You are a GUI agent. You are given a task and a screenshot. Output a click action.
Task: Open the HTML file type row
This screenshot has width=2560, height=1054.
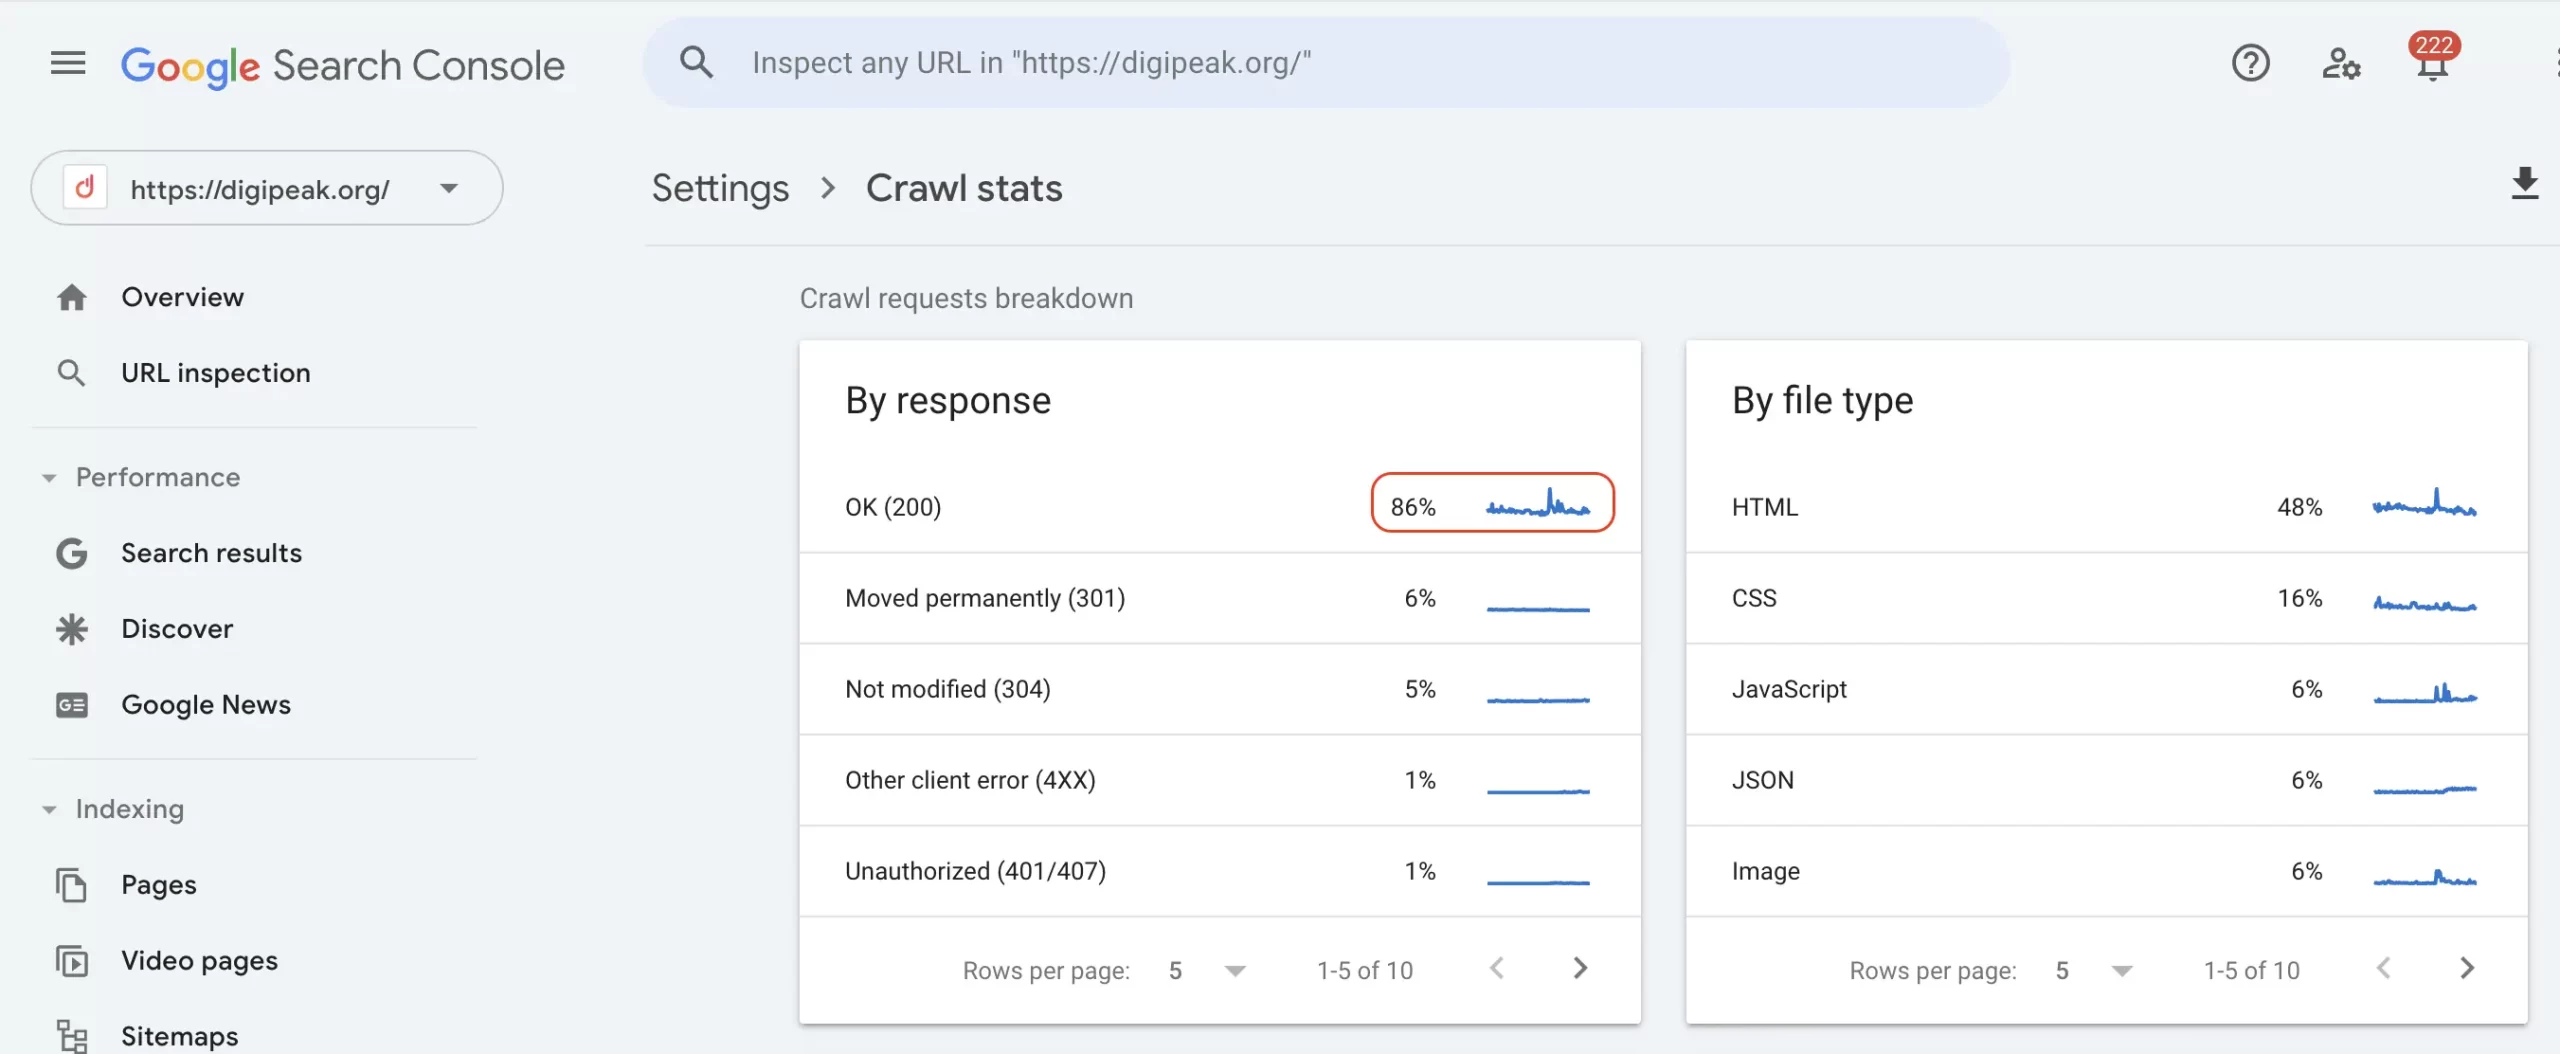coord(2106,507)
